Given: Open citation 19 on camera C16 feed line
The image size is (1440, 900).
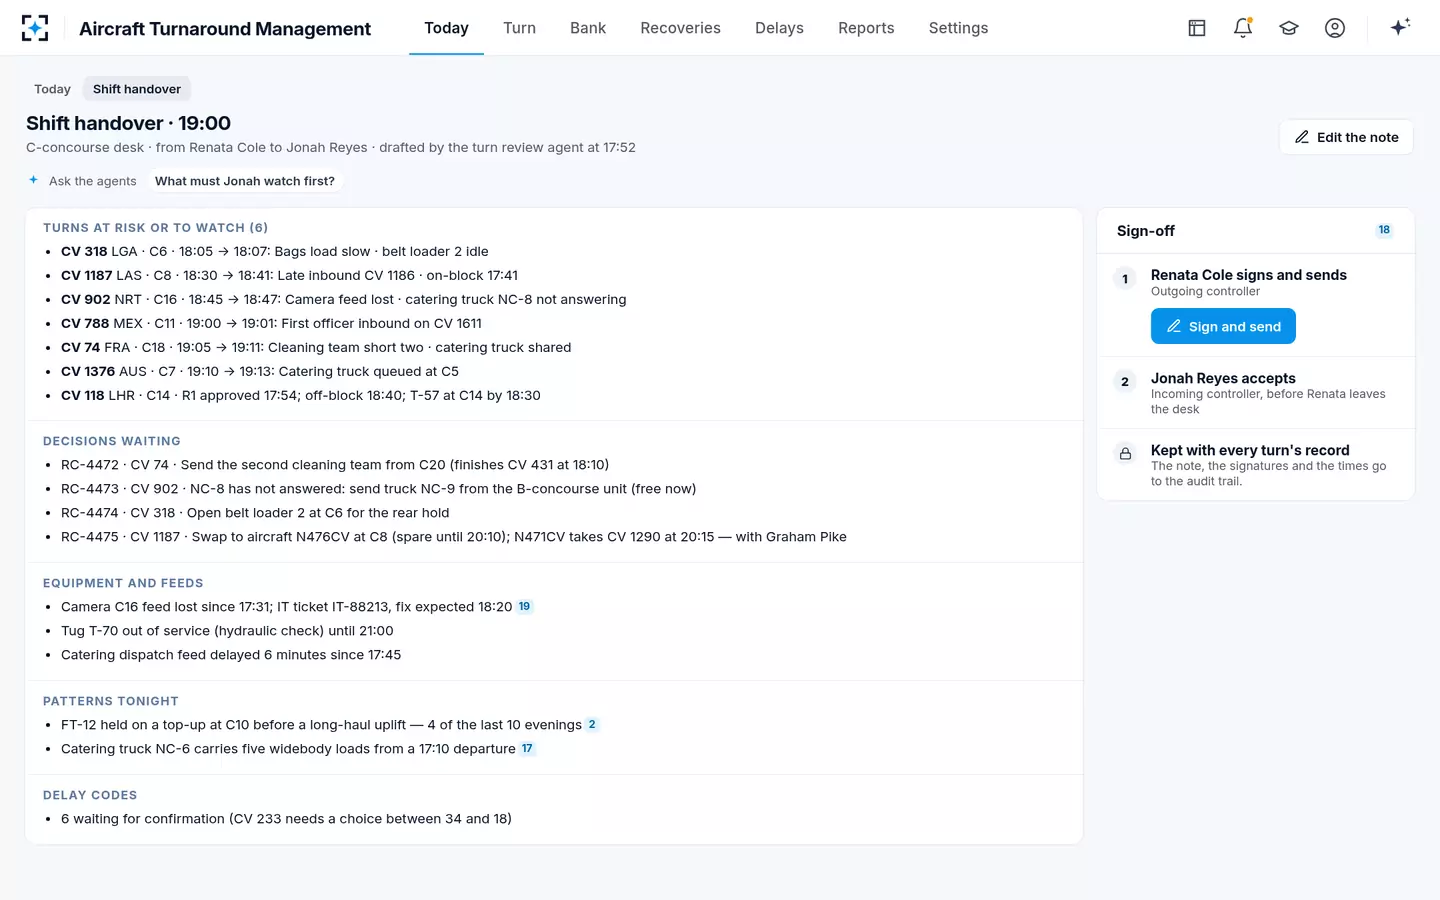Looking at the screenshot, I should point(524,607).
